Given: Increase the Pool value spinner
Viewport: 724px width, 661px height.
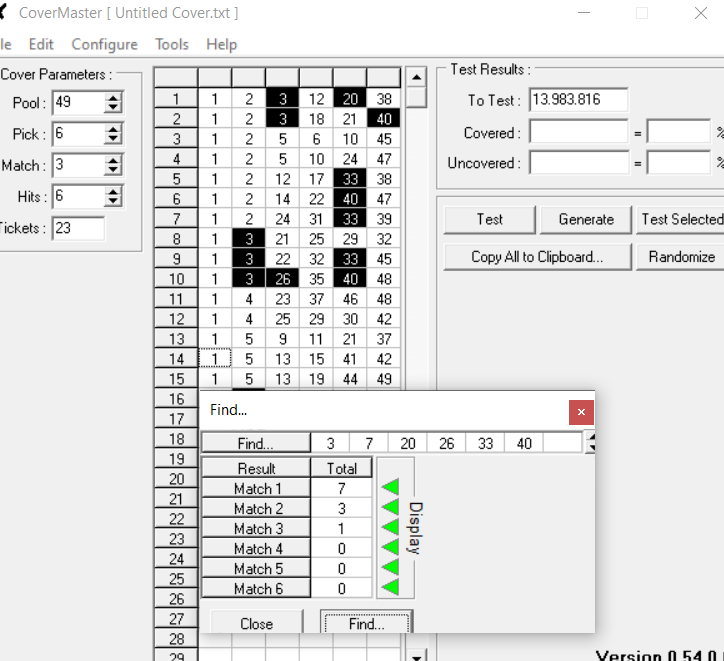Looking at the screenshot, I should pyautogui.click(x=113, y=97).
